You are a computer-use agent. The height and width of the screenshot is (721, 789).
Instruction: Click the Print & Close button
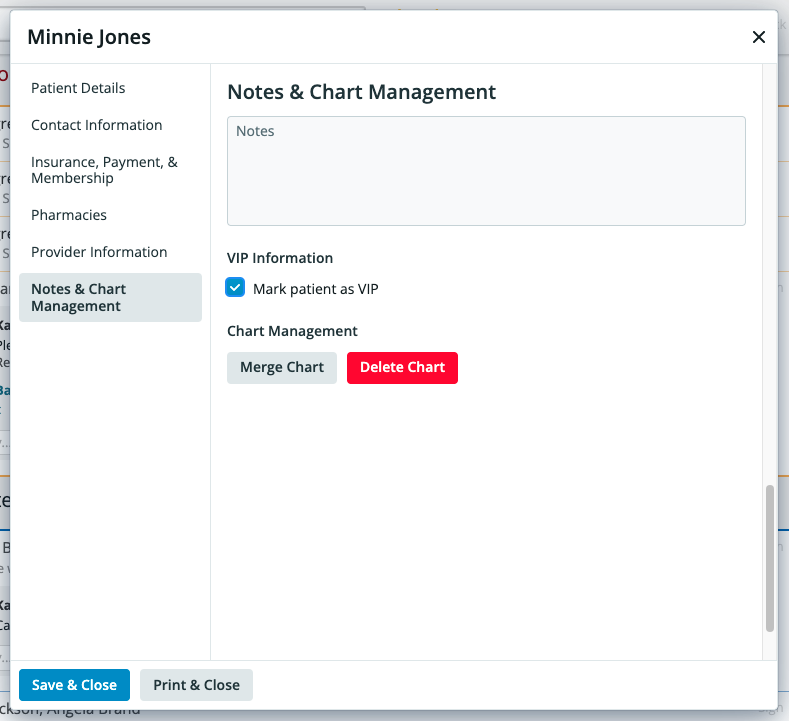[x=196, y=685]
